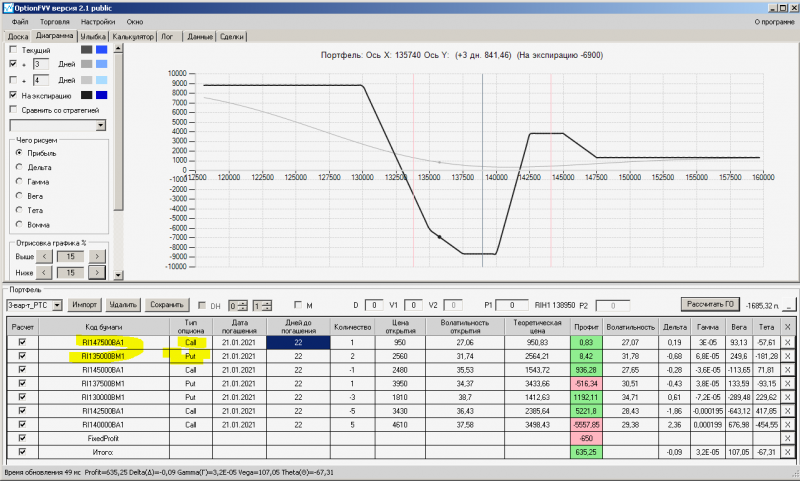
Task: Switch to the Калькулятор tab
Action: (133, 37)
